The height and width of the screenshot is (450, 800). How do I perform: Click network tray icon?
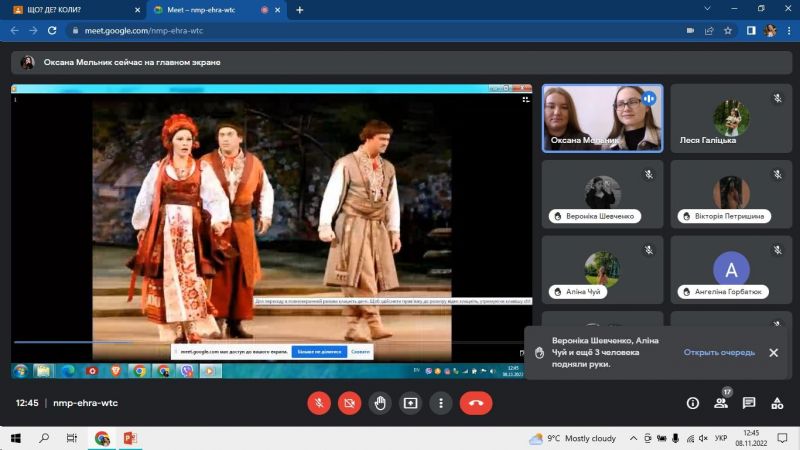click(x=690, y=438)
